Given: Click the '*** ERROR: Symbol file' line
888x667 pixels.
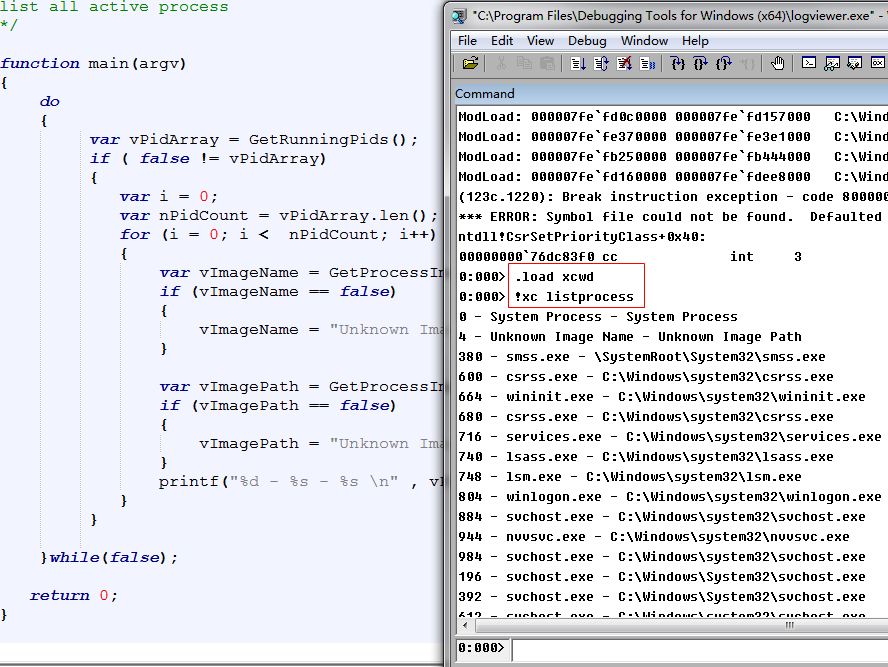Looking at the screenshot, I should (673, 217).
